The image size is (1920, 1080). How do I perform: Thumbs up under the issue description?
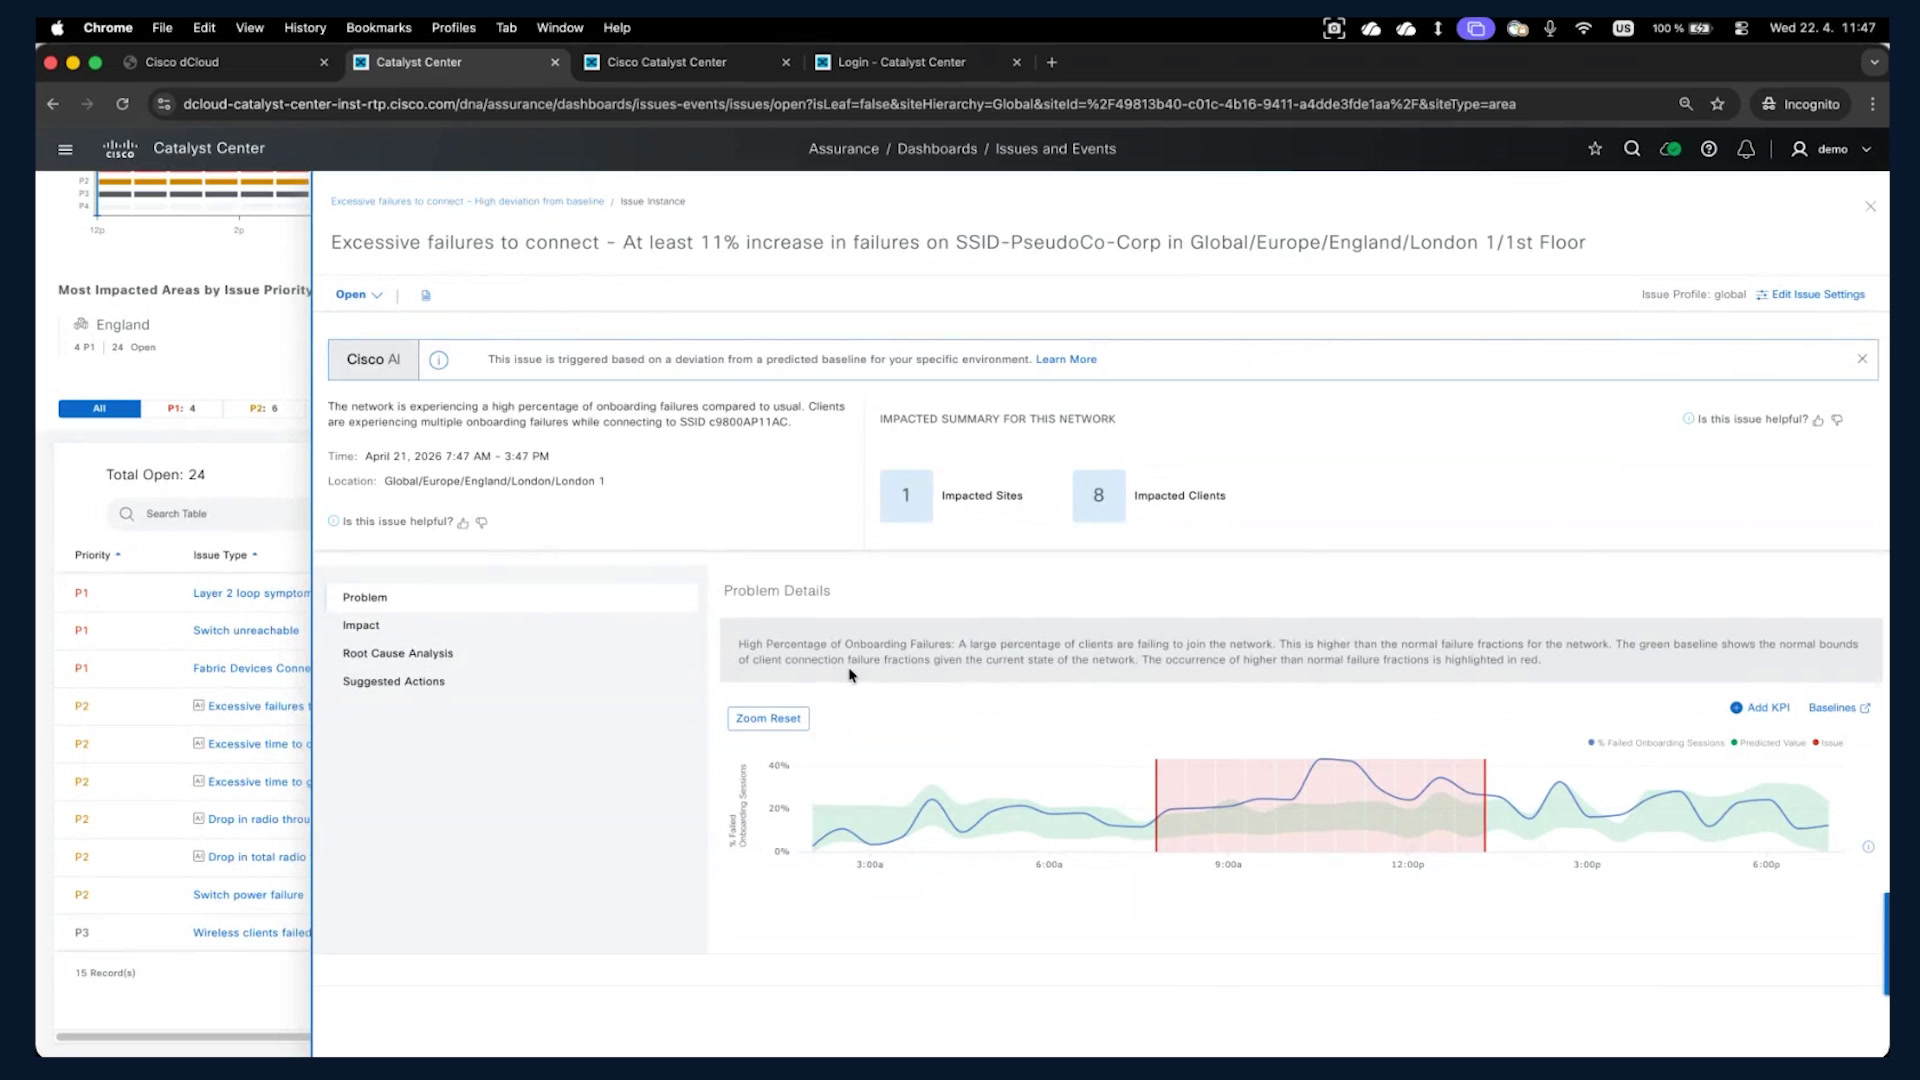[463, 523]
